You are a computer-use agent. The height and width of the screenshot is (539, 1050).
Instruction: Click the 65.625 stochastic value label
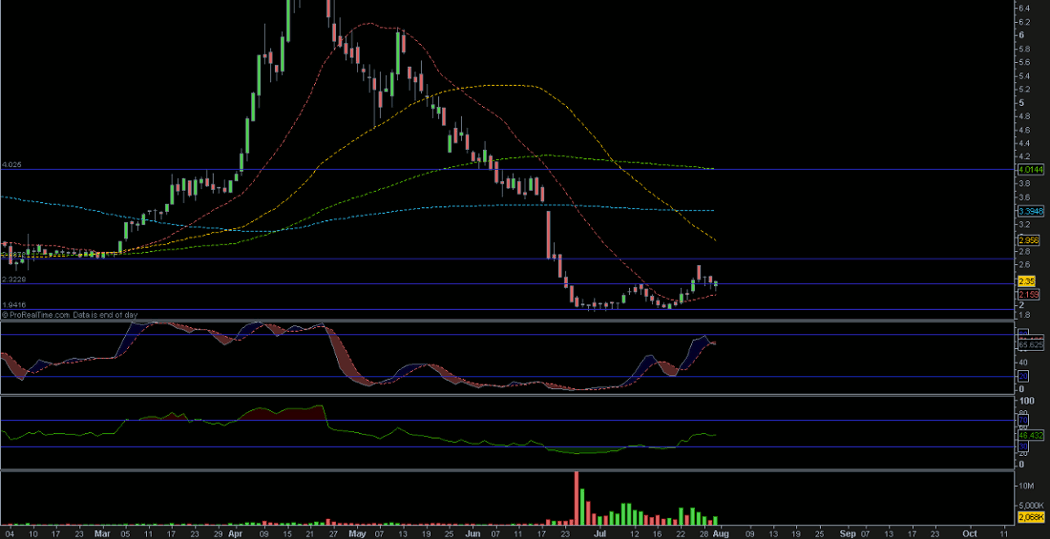1031,345
